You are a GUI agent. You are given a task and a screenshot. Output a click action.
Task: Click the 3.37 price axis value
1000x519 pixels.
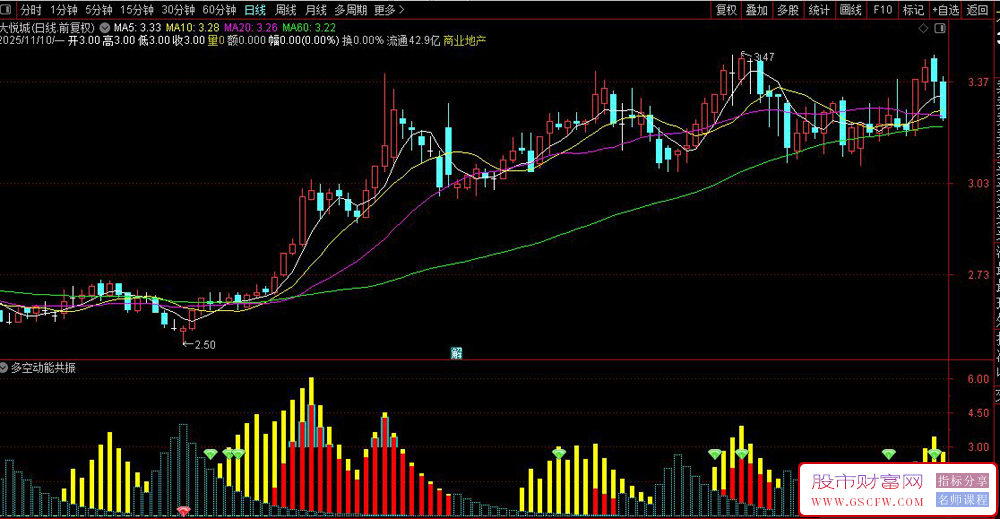click(x=978, y=82)
